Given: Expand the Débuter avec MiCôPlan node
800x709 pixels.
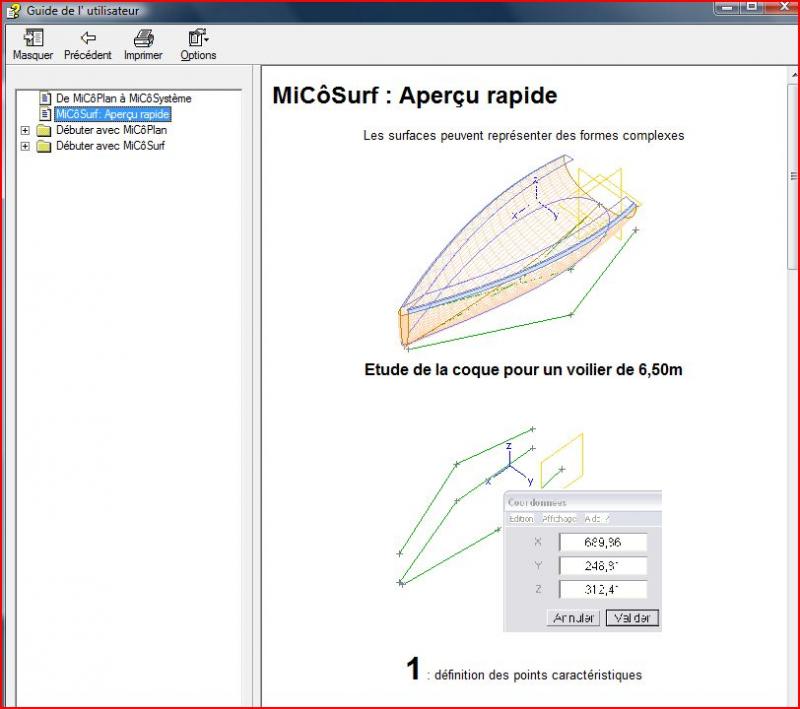Looking at the screenshot, I should click(x=24, y=131).
